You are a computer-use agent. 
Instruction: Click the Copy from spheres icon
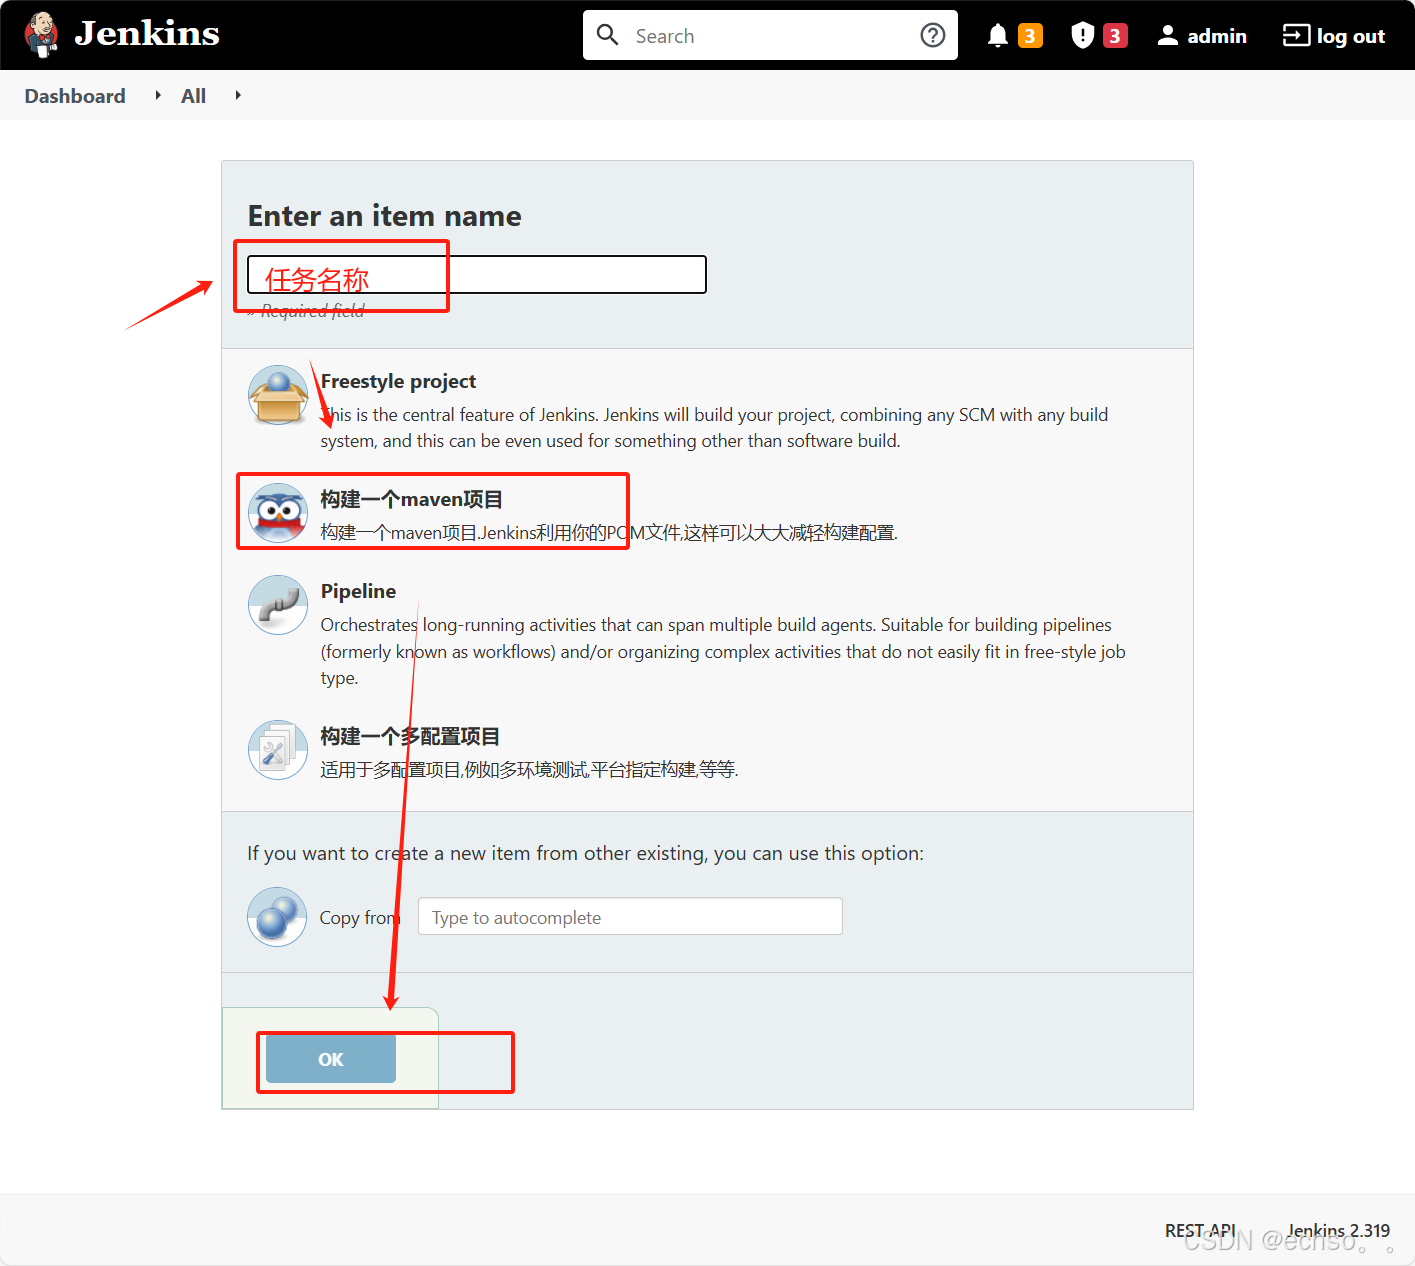pos(277,917)
